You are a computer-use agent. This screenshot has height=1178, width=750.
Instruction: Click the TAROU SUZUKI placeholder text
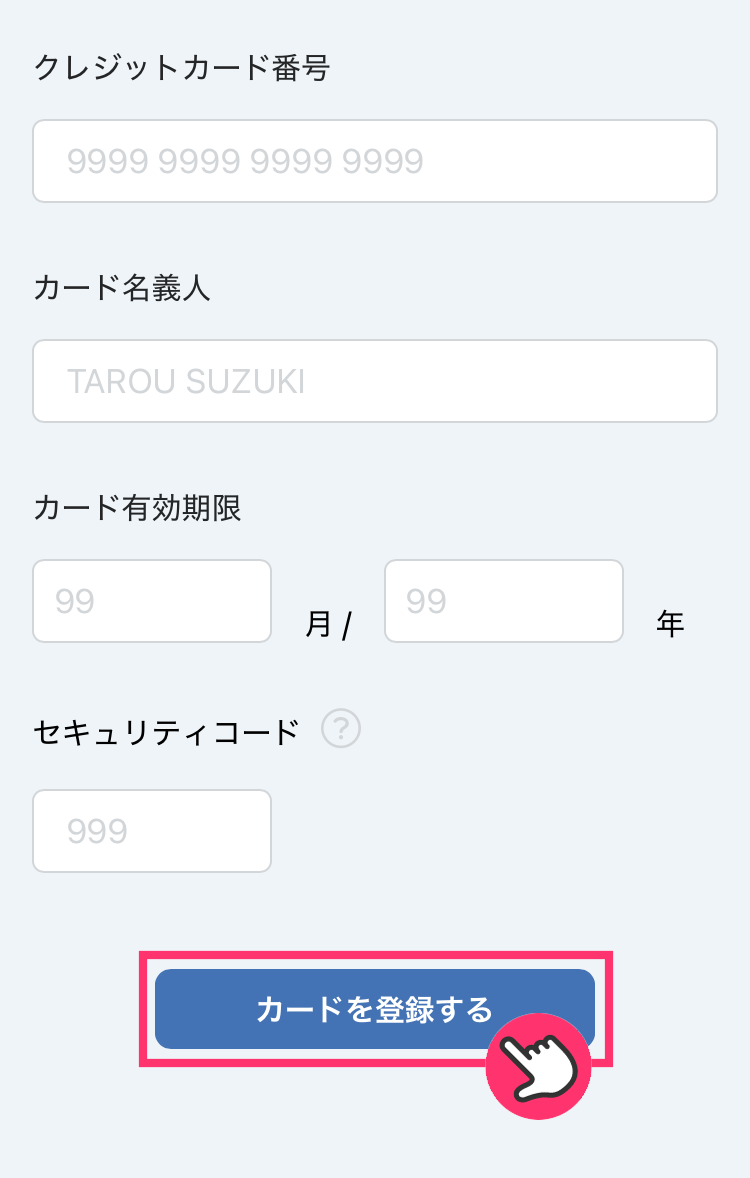pos(185,381)
